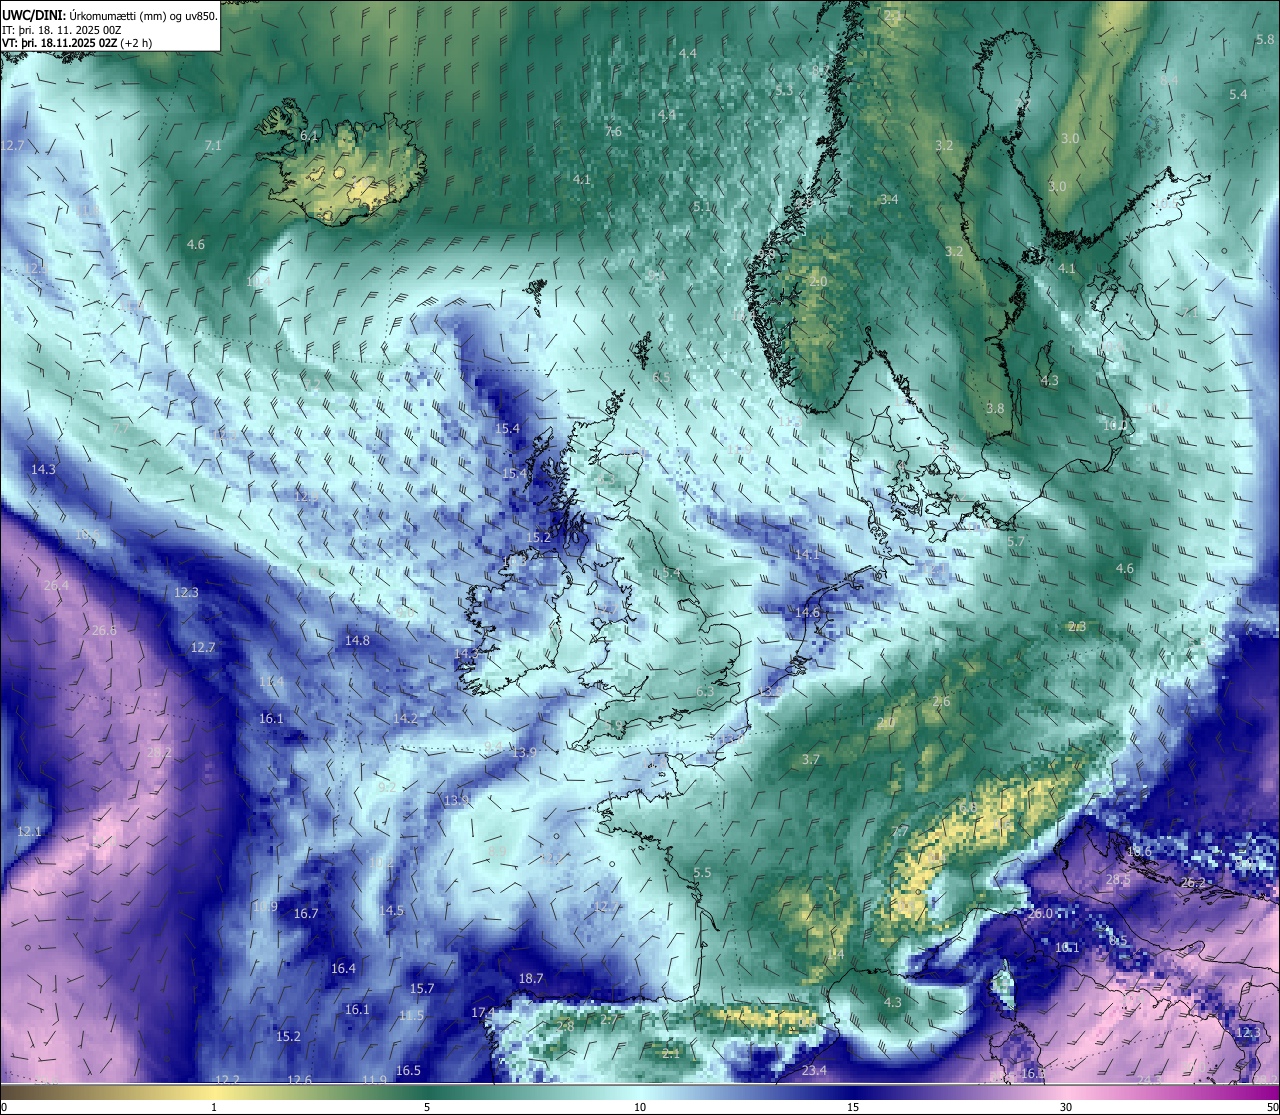Click the yellow color bar segment above 1

pos(214,1091)
